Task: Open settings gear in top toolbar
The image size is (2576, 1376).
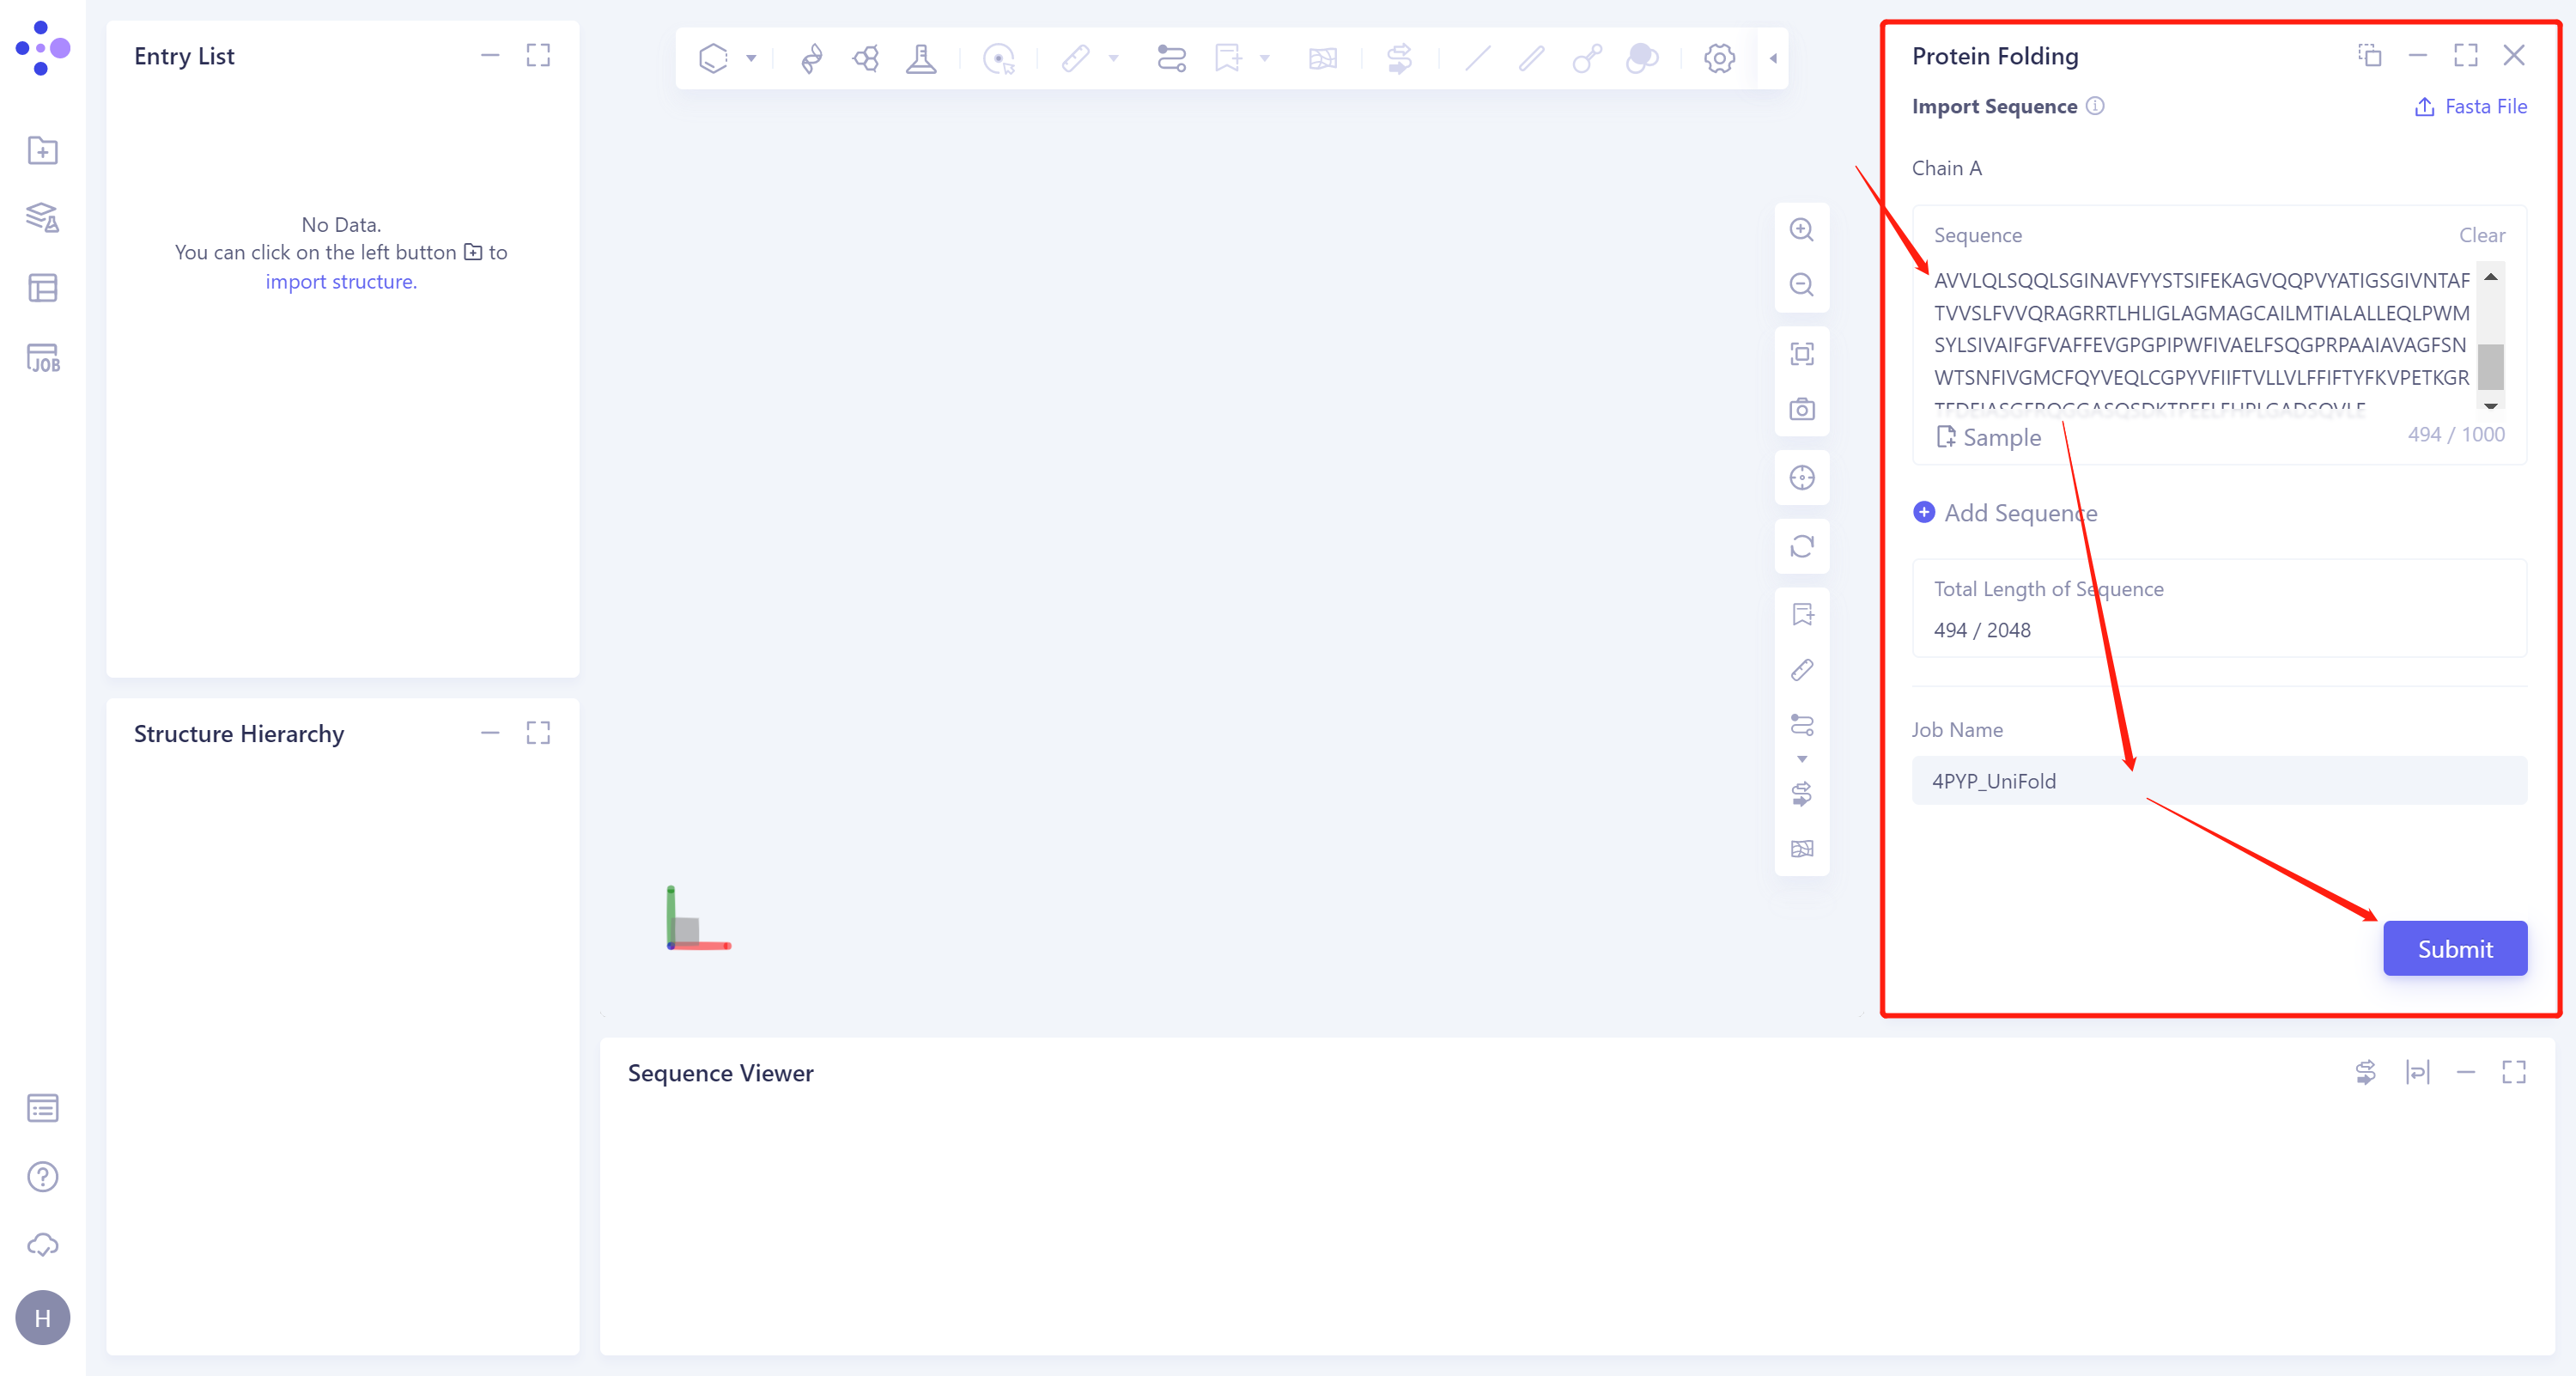Action: click(1719, 58)
